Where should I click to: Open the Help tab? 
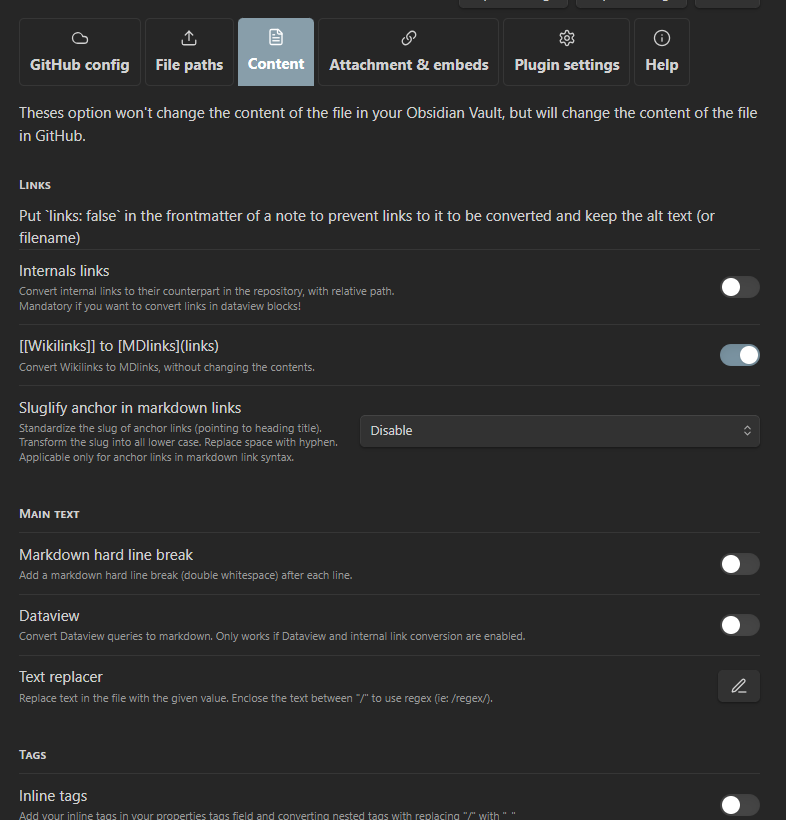tap(662, 52)
